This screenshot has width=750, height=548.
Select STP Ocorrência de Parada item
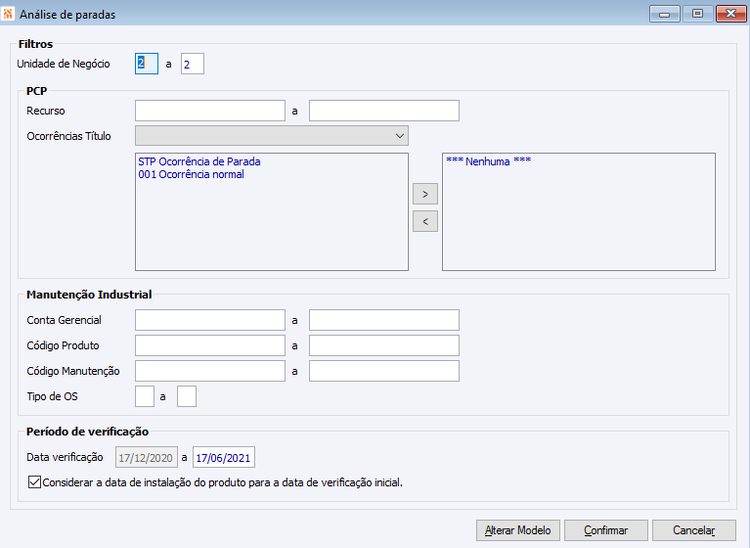click(199, 162)
